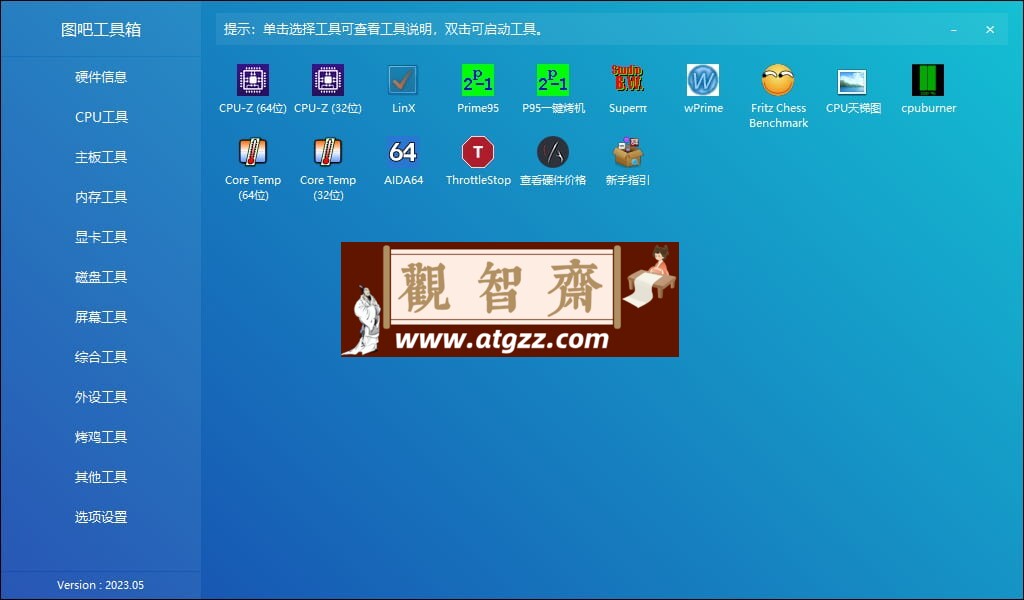The width and height of the screenshot is (1024, 600).
Task: Click the Superπ benchmark icon
Action: point(628,78)
